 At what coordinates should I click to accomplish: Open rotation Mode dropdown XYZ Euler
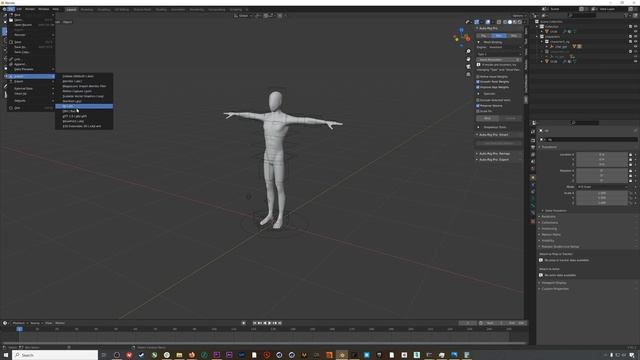pos(602,187)
